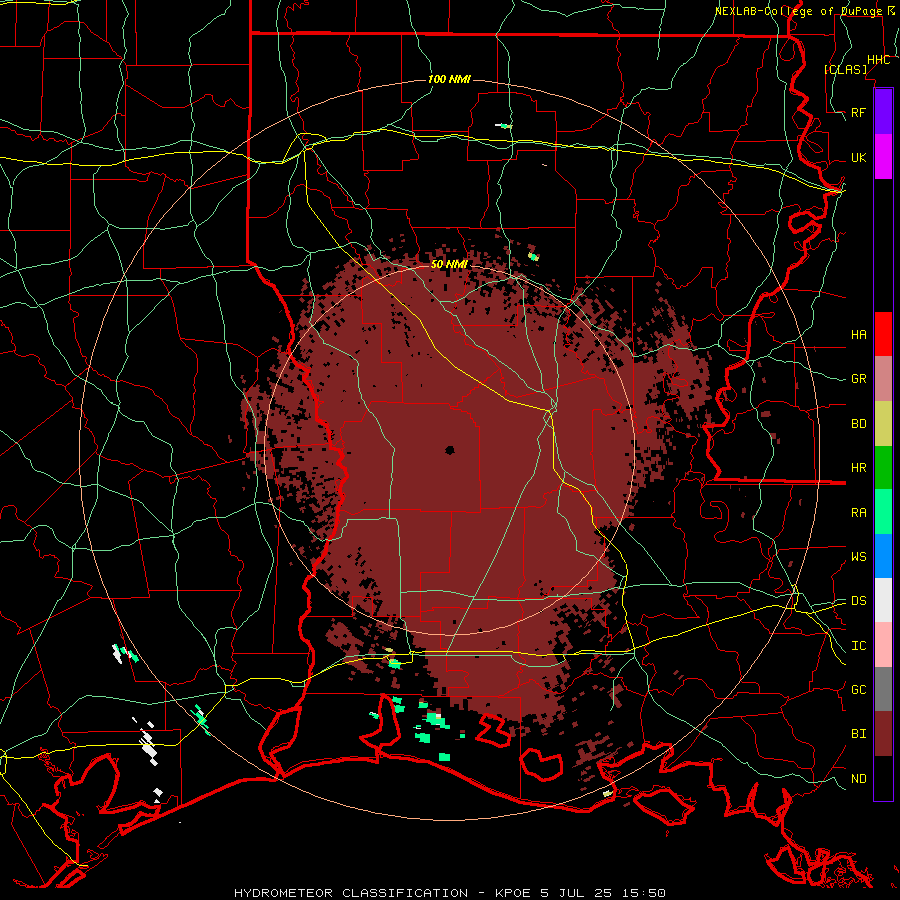
Task: Click the BI biological dark red swatch
Action: tap(883, 734)
